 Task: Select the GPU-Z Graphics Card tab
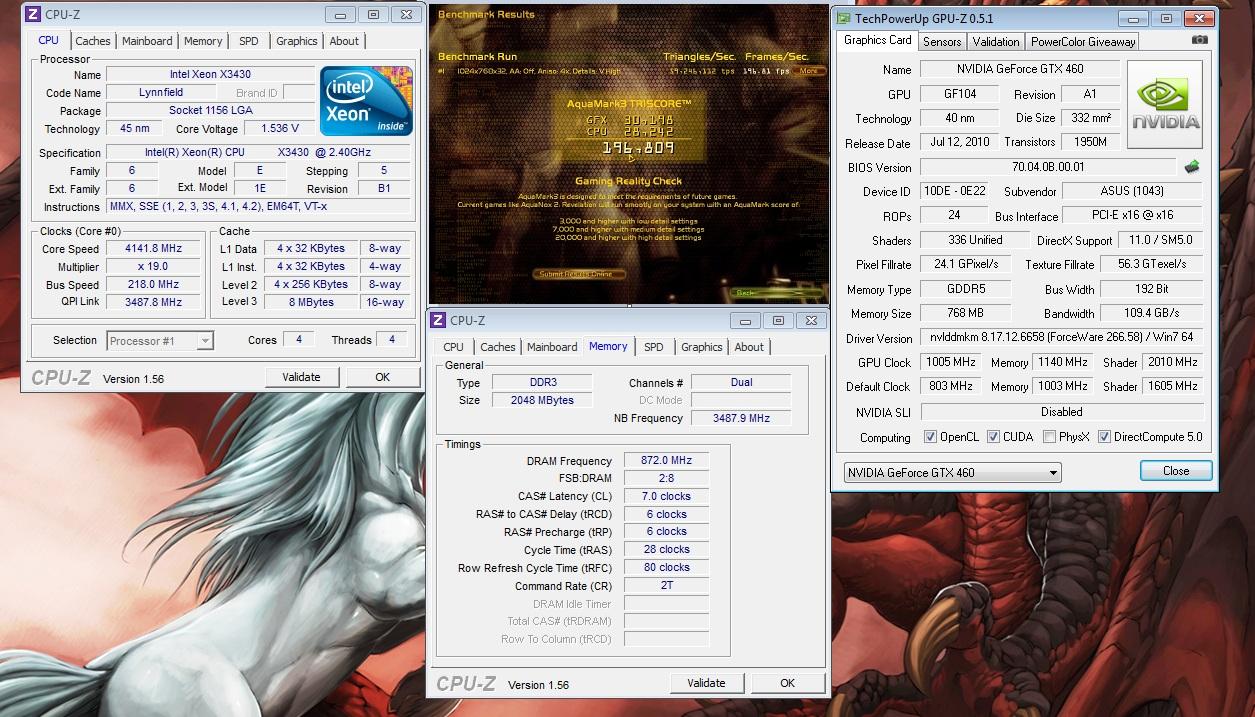pos(877,40)
